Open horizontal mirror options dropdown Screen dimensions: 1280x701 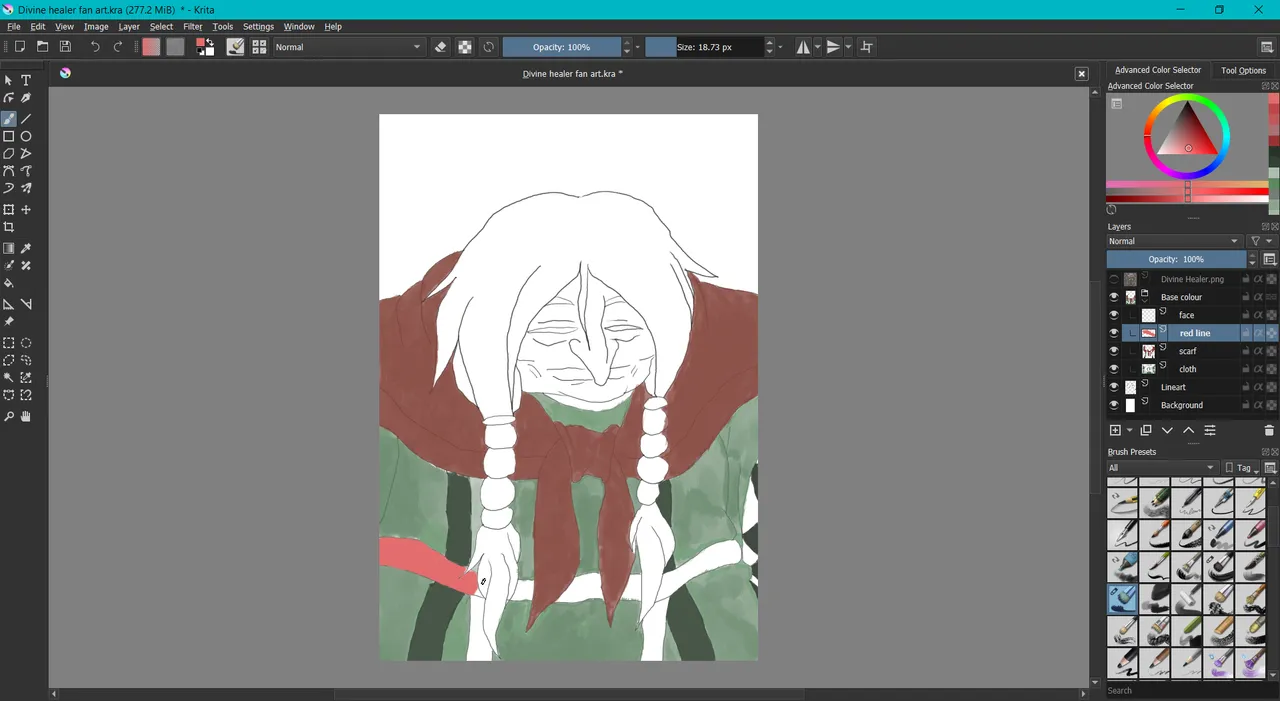[x=817, y=47]
